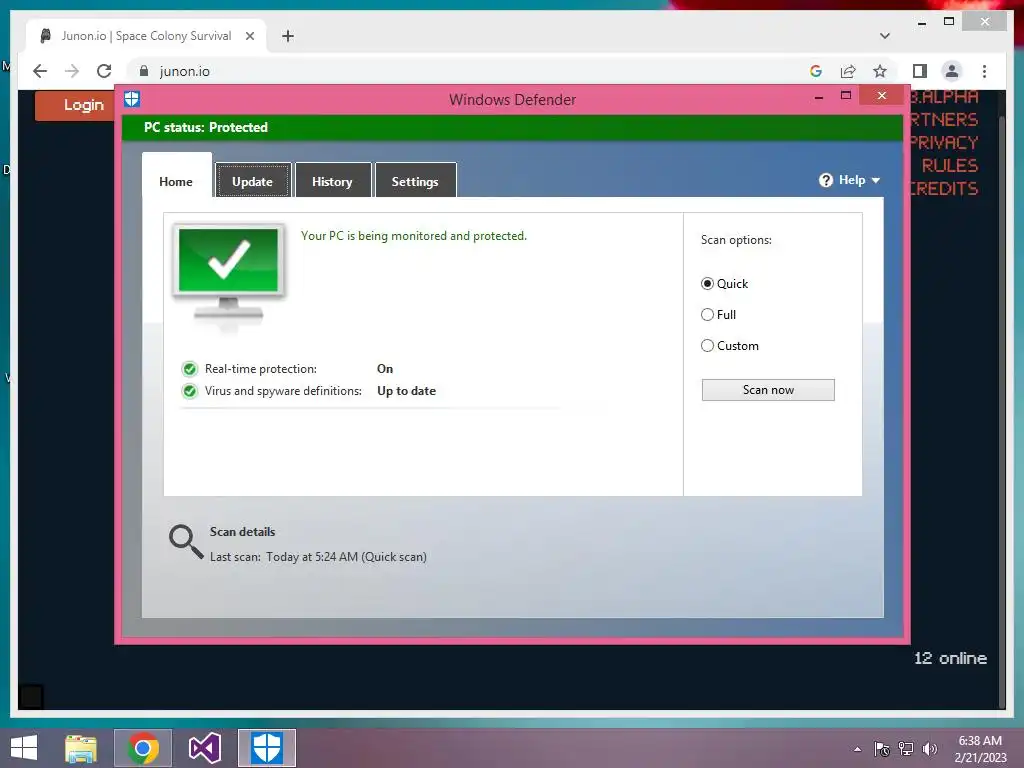Bookmark this tab with the star icon
Viewport: 1024px width, 768px height.
[880, 71]
